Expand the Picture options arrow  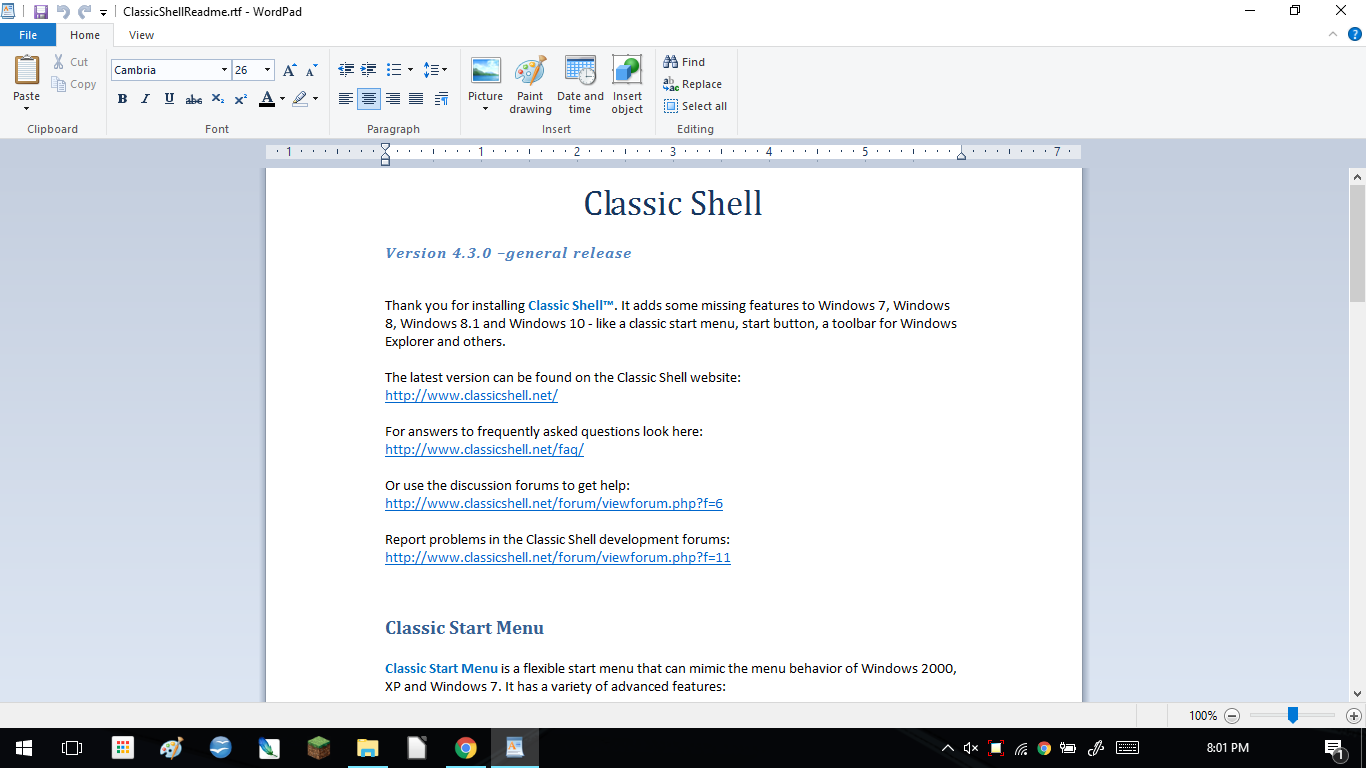click(486, 108)
